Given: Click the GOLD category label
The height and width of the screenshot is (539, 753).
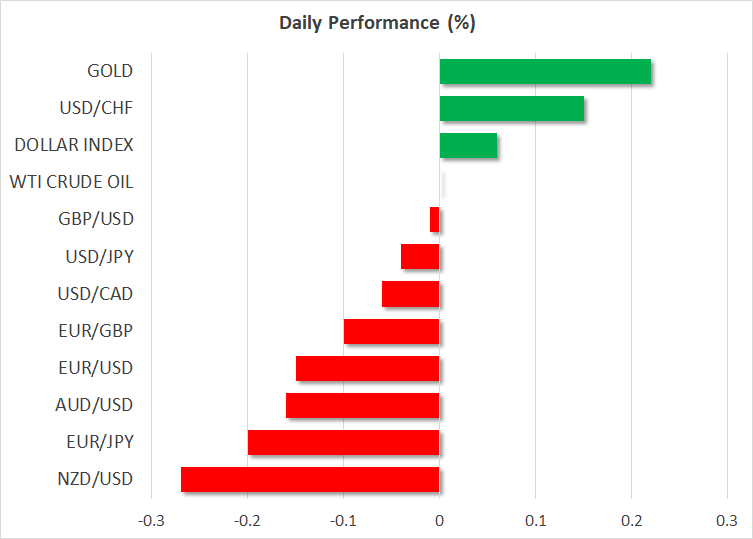Looking at the screenshot, I should [110, 71].
